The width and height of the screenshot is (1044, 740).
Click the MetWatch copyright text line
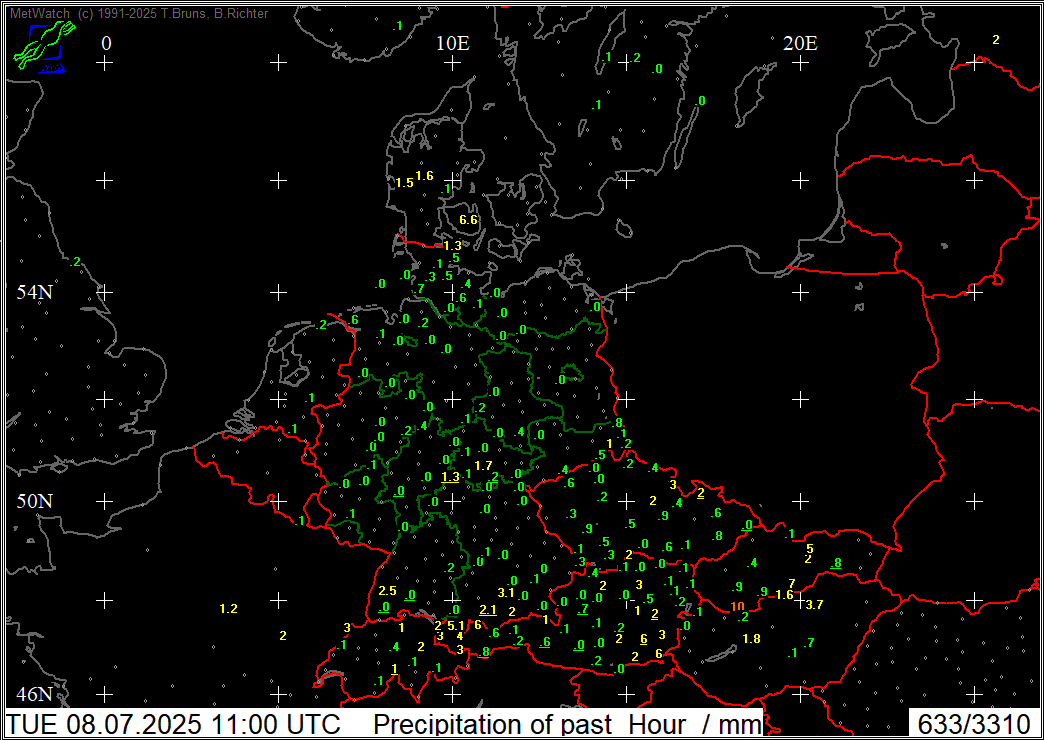[x=139, y=13]
